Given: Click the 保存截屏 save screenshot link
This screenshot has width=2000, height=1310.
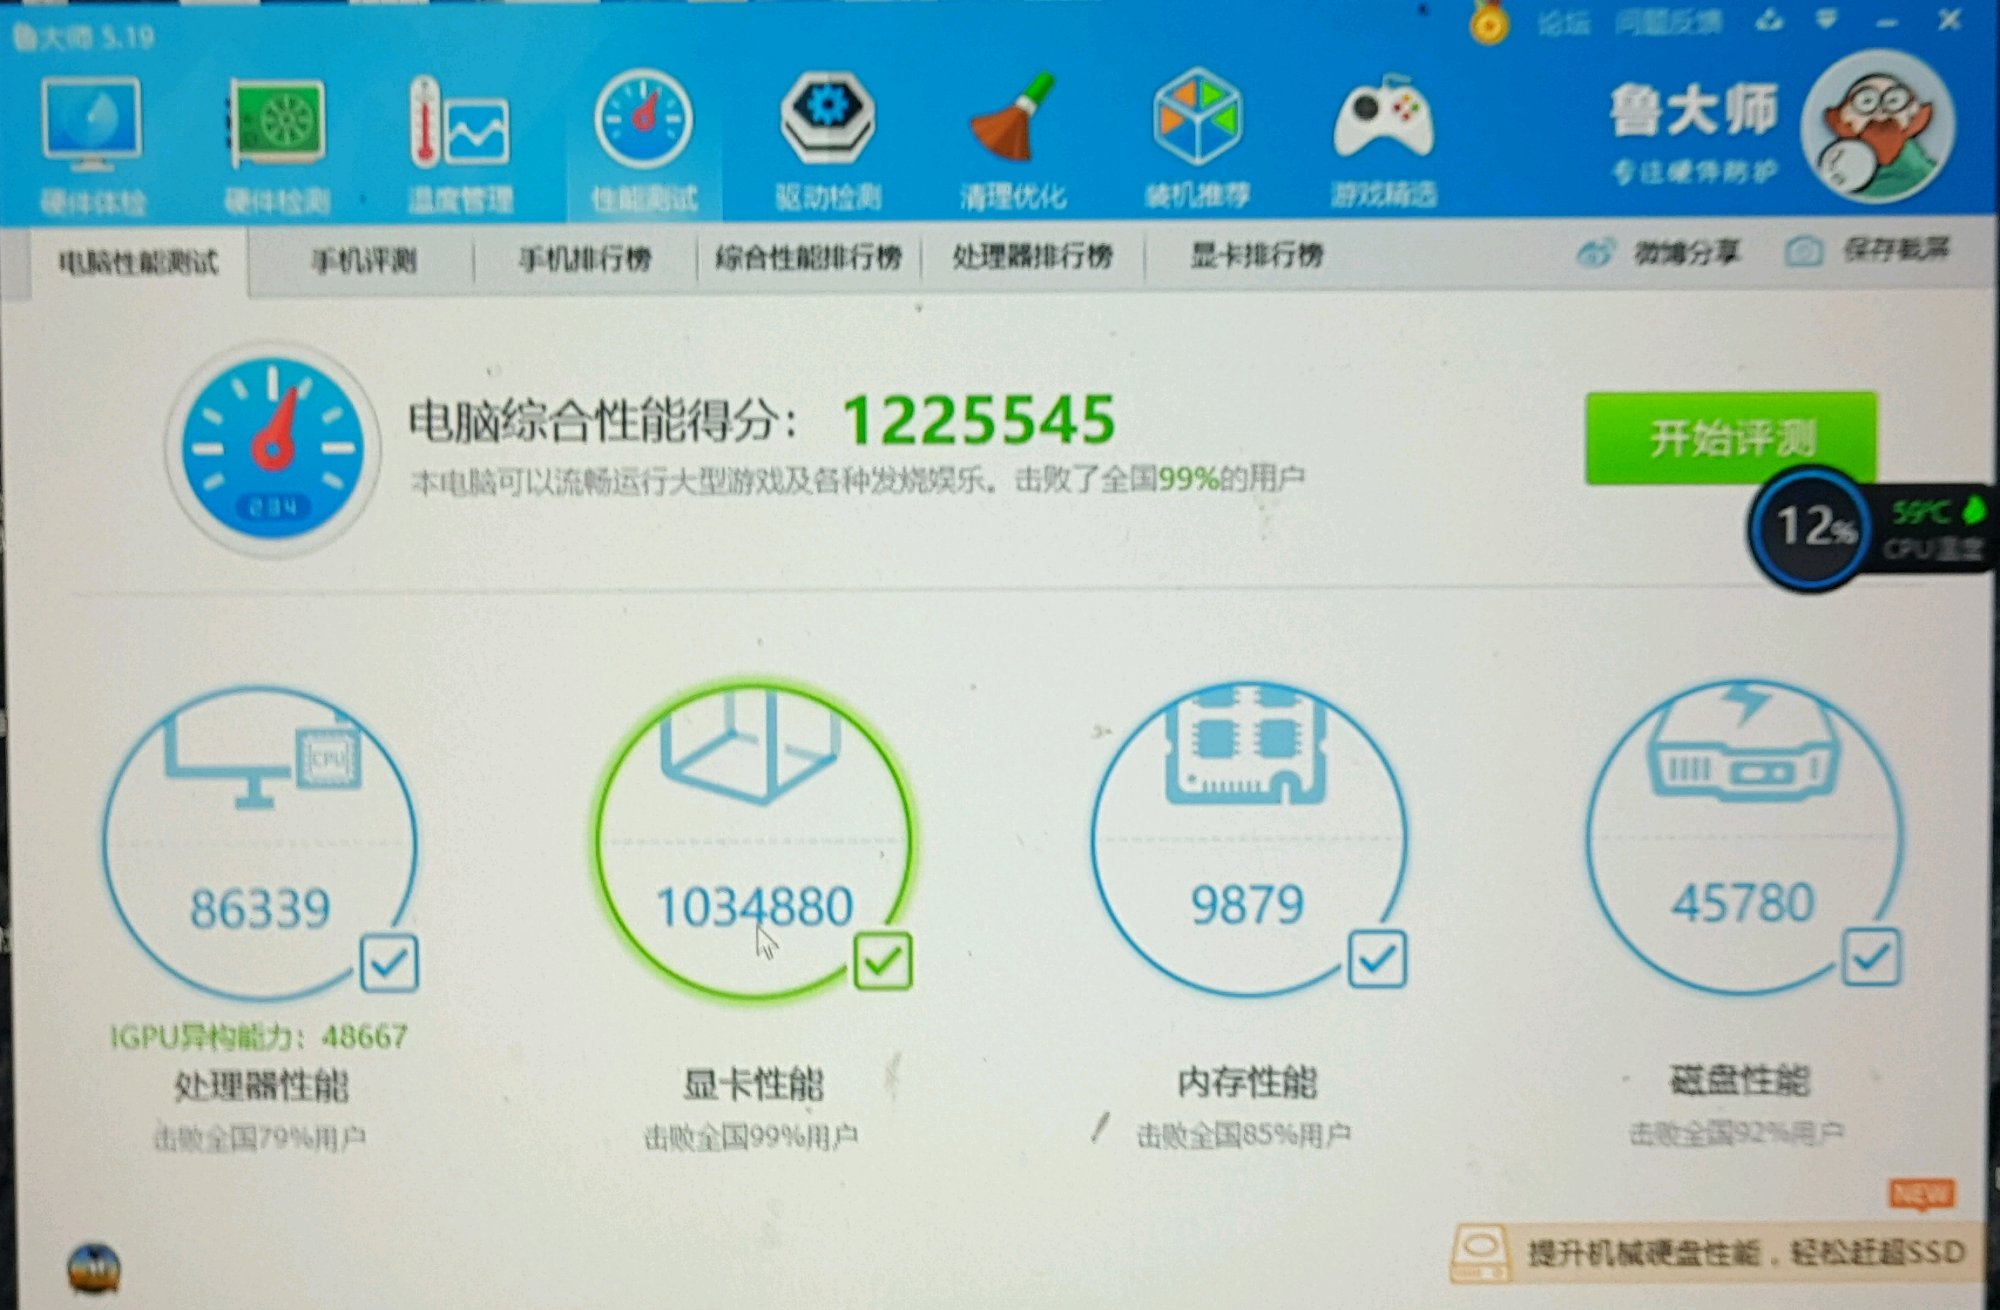Looking at the screenshot, I should 1896,249.
